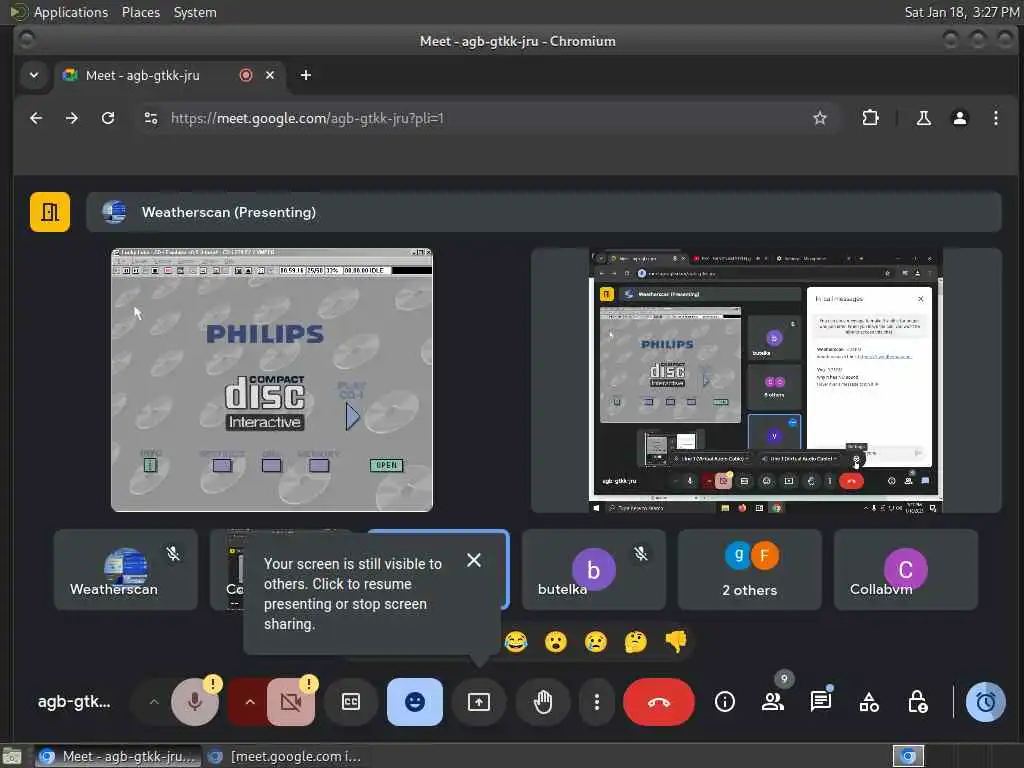Expand audio settings chevron beside microphone
This screenshot has width=1024, height=768.
pyautogui.click(x=154, y=702)
